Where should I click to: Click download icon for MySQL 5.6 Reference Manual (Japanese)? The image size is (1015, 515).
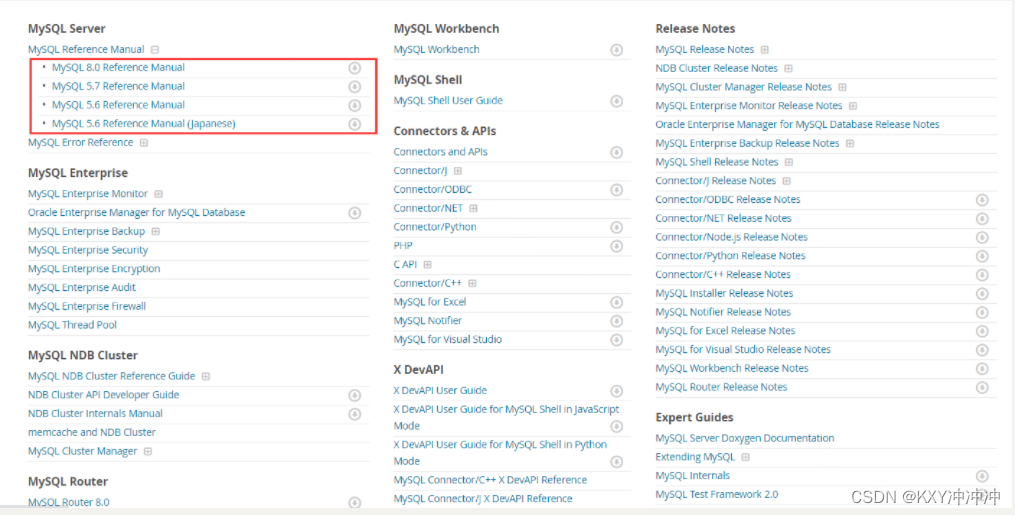[x=355, y=124]
